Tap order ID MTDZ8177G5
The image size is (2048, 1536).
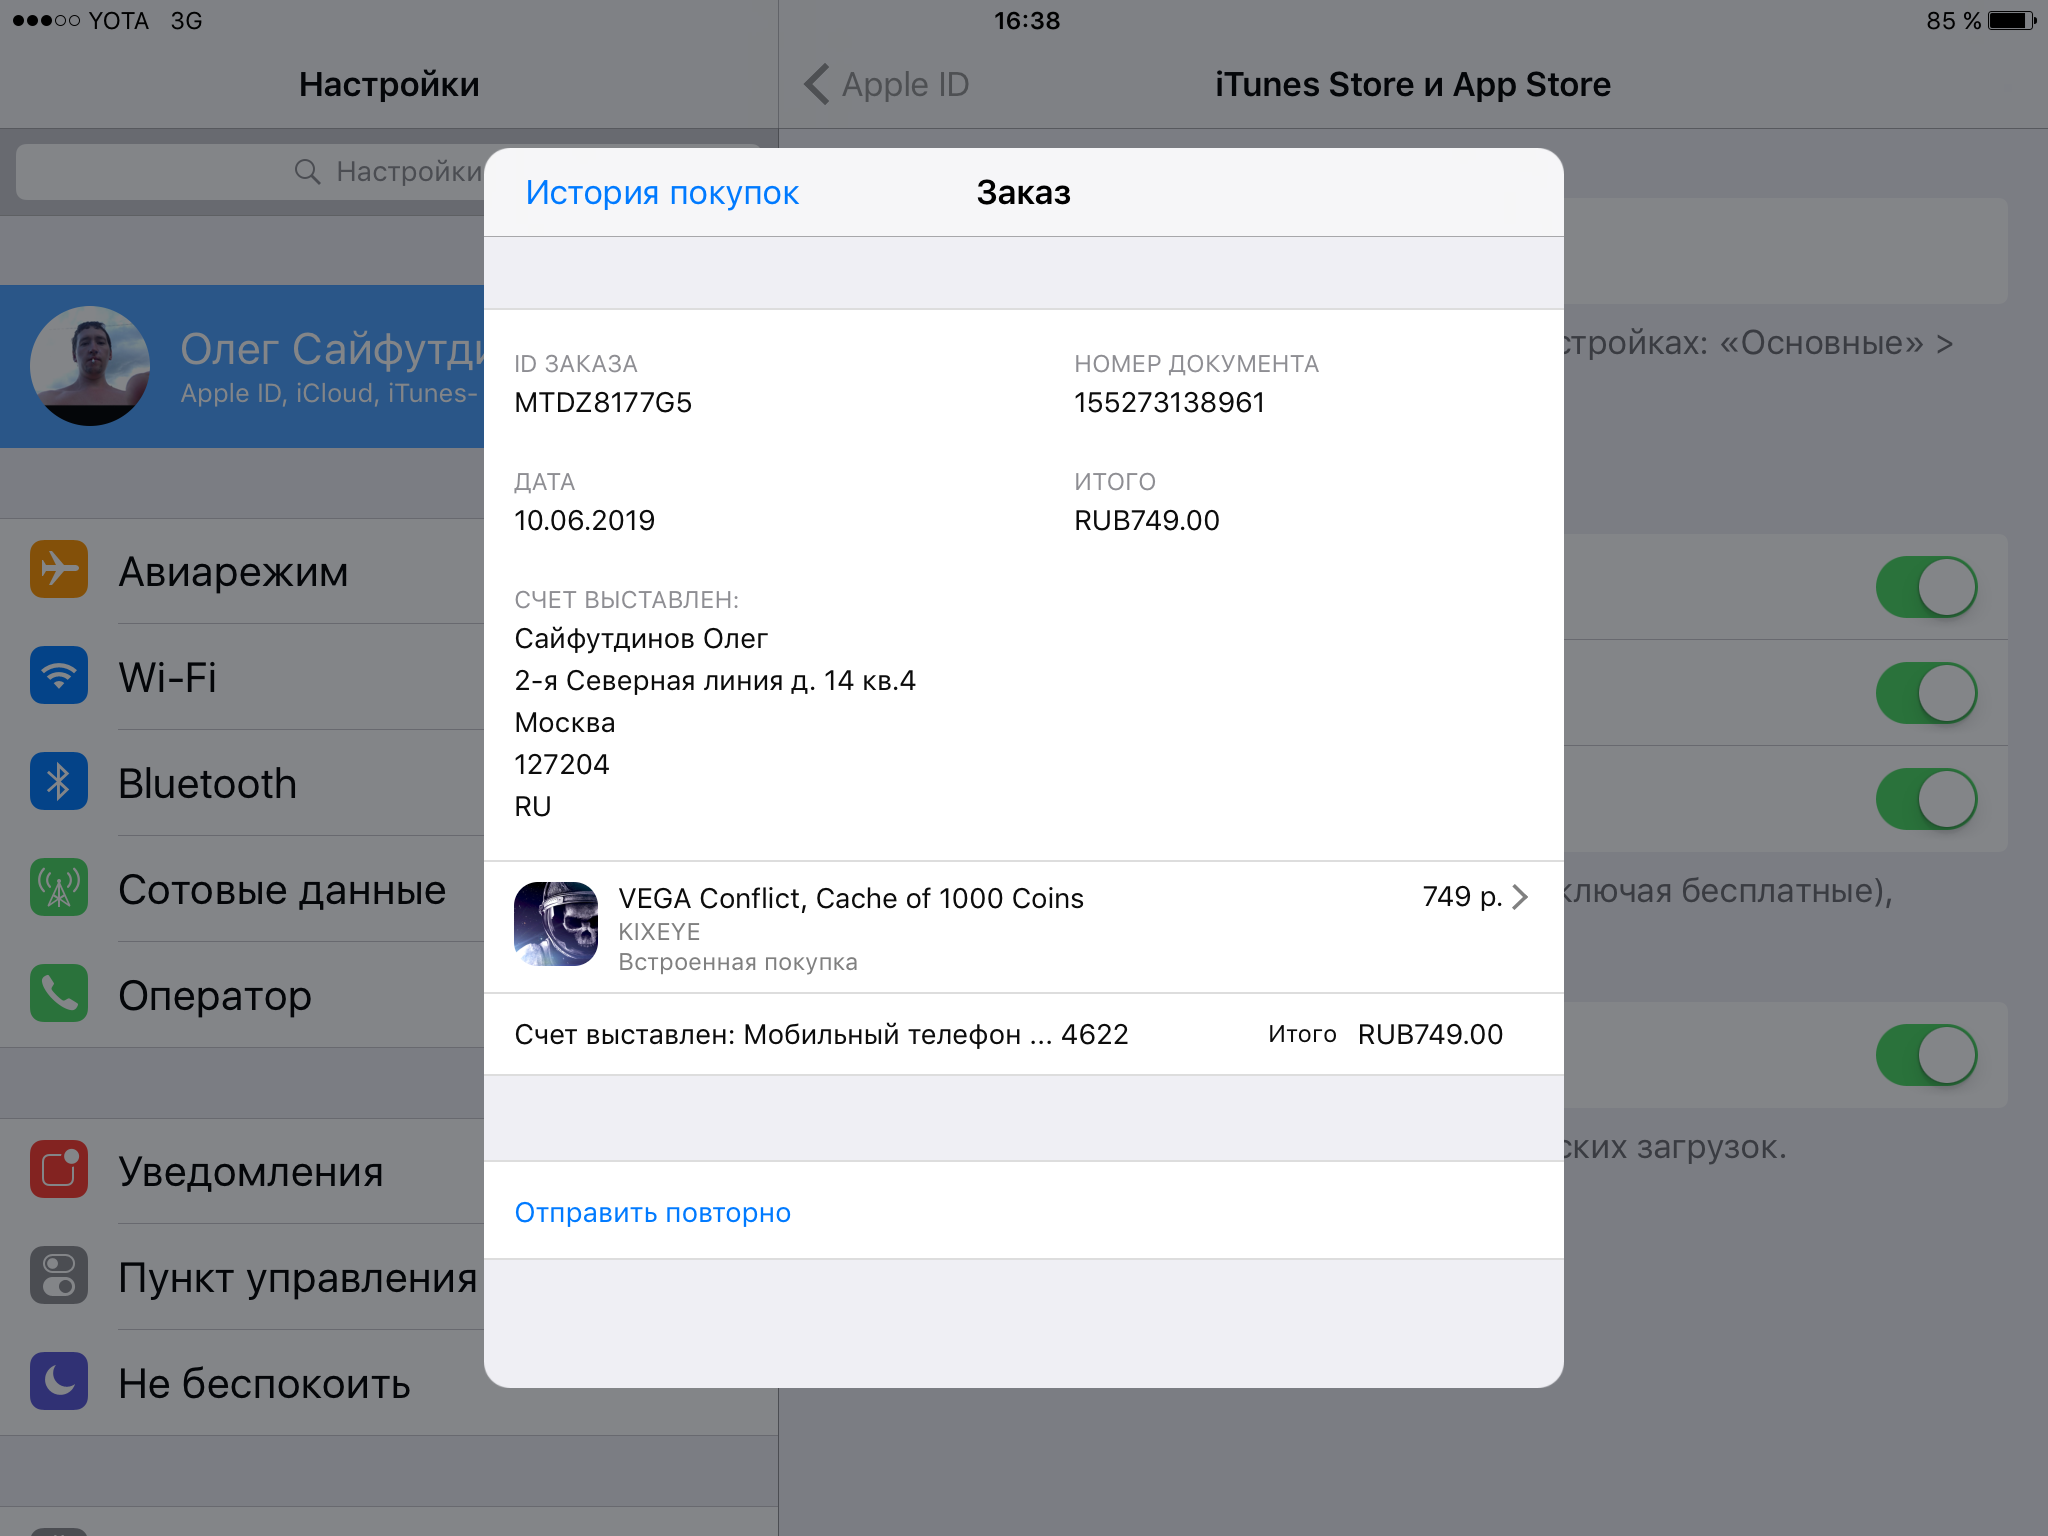click(603, 403)
